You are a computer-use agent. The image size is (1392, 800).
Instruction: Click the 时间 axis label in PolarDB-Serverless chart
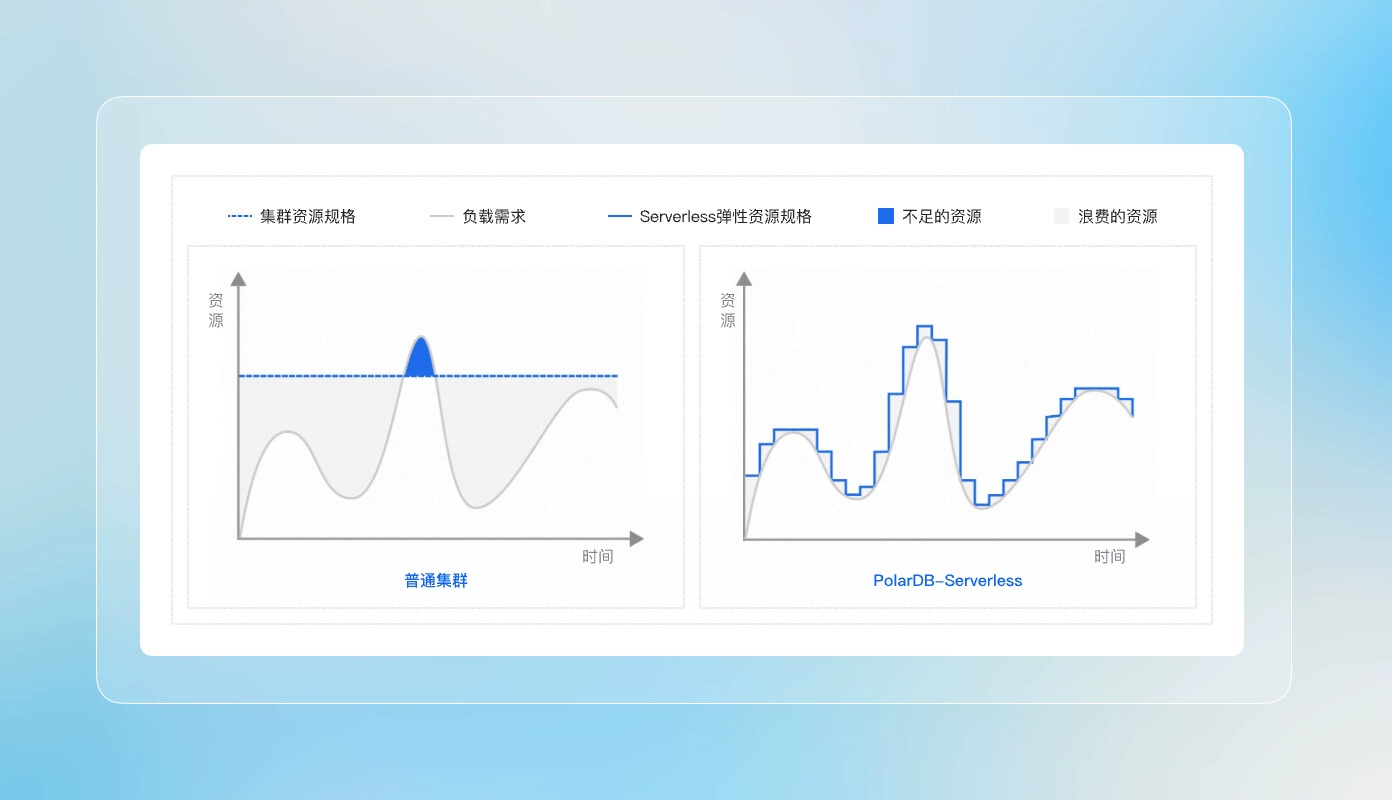(x=1110, y=556)
